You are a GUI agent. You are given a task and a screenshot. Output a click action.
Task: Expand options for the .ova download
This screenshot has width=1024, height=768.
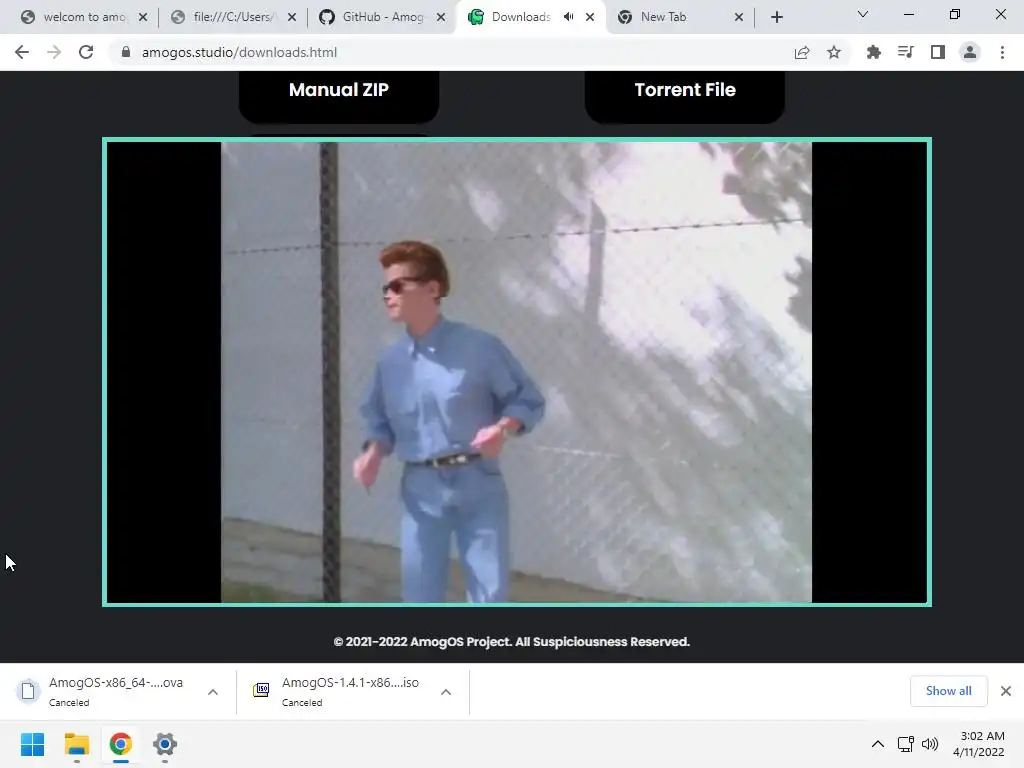tap(213, 692)
